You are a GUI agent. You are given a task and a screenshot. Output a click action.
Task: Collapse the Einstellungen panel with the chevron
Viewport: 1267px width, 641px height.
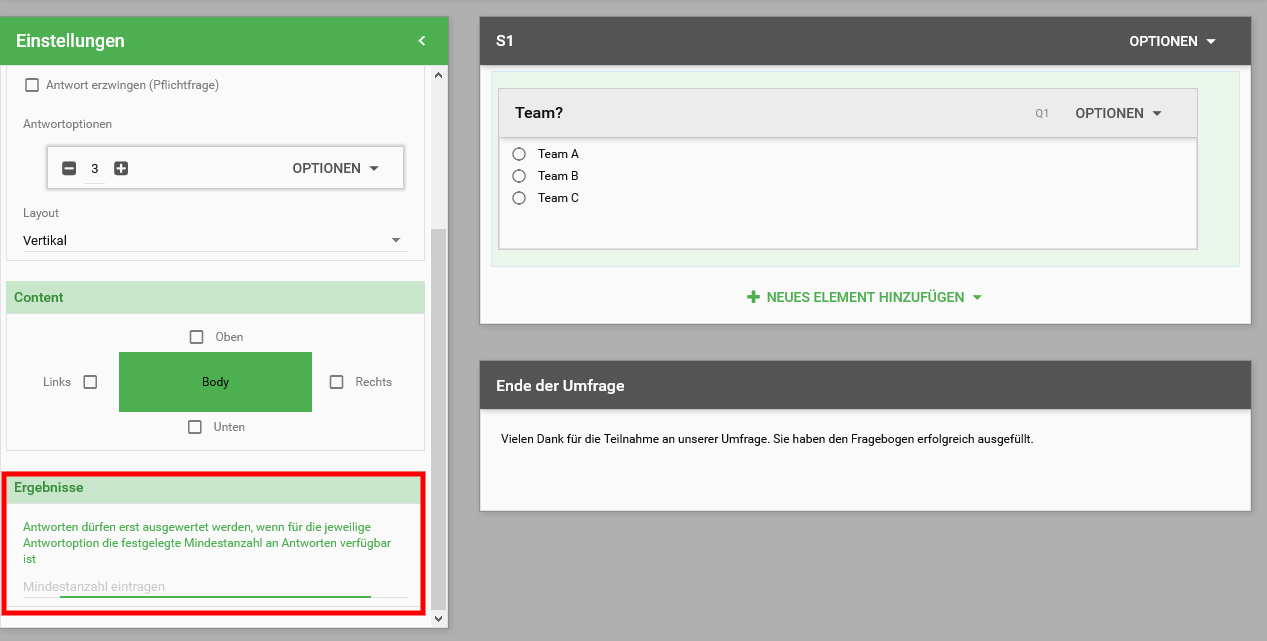coord(422,41)
